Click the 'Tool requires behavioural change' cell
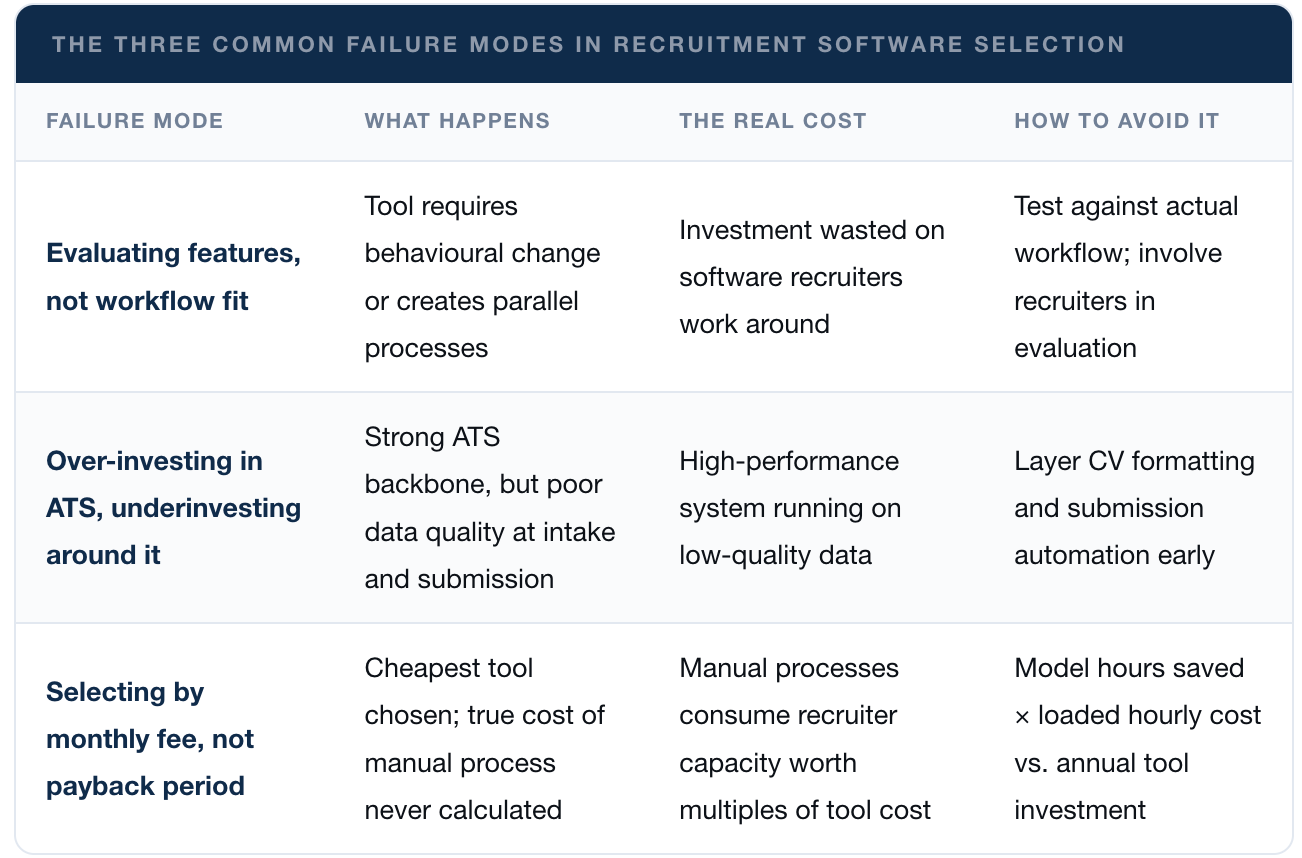1302x858 pixels. click(x=482, y=277)
